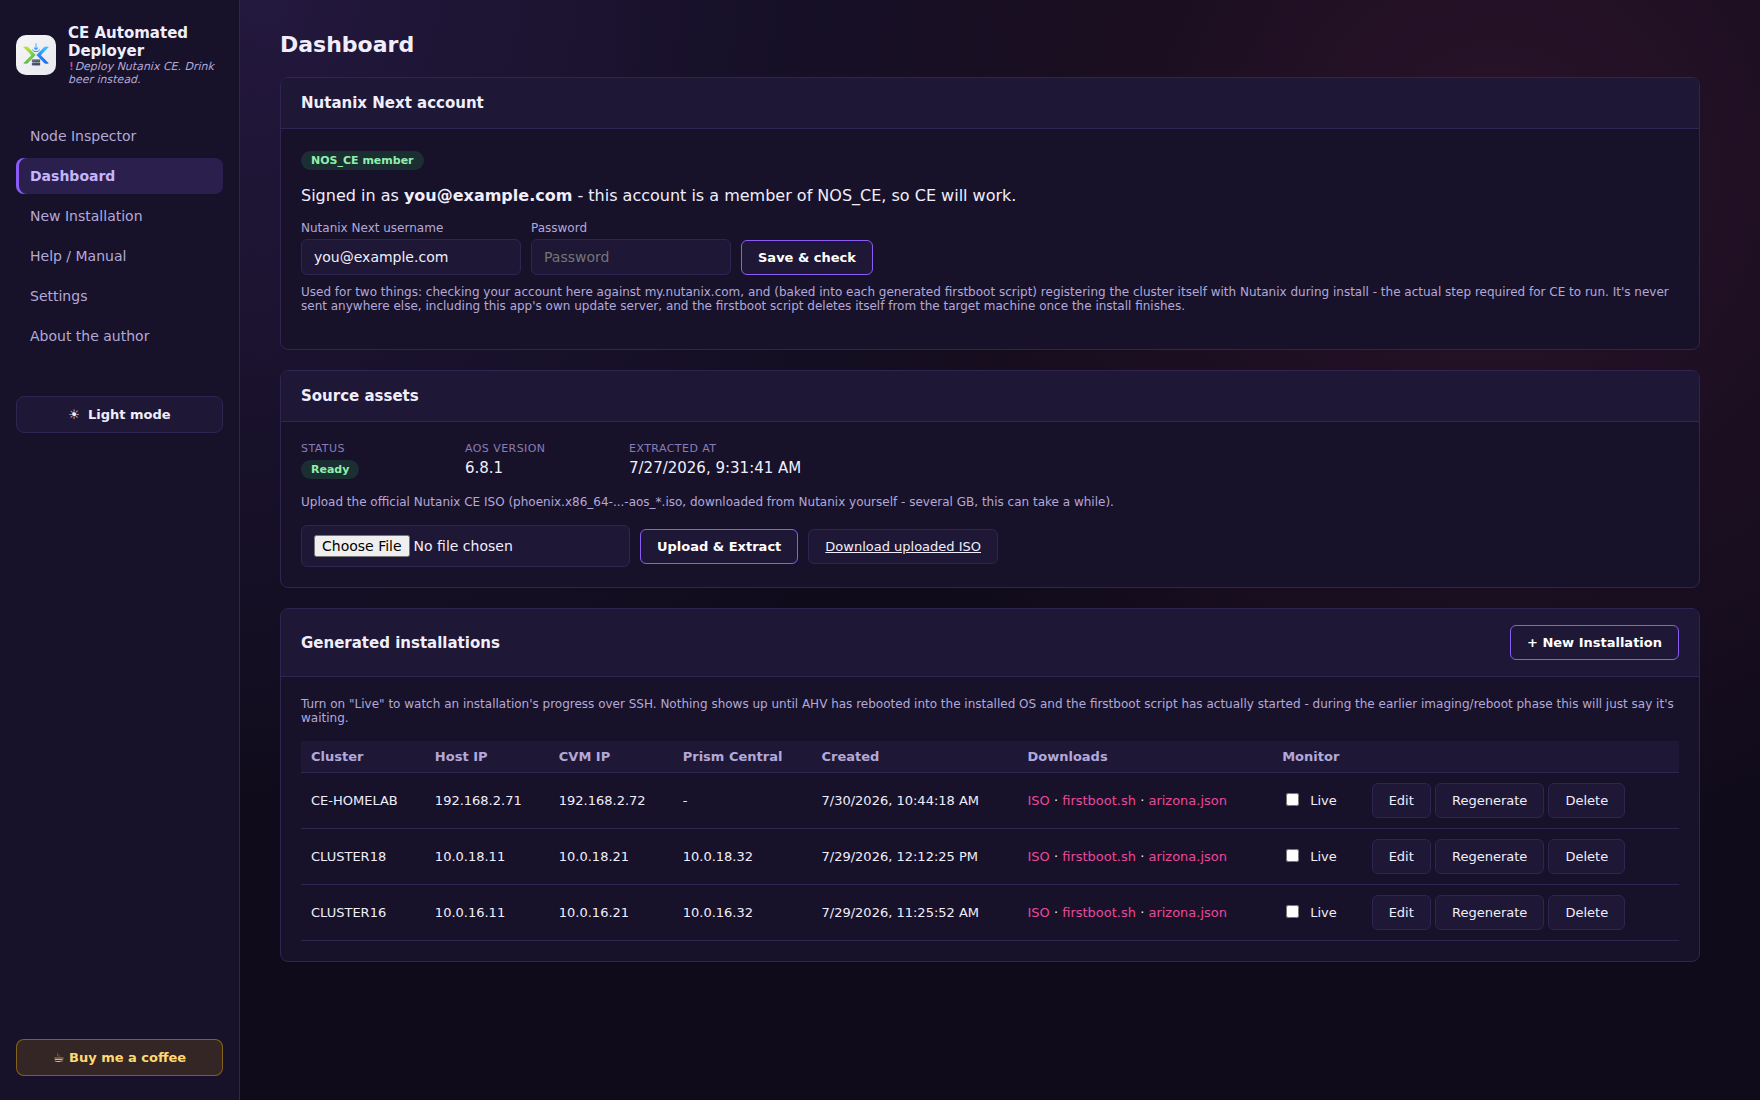Viewport: 1760px width, 1100px height.
Task: Click the Dashboard page heading
Action: click(347, 44)
